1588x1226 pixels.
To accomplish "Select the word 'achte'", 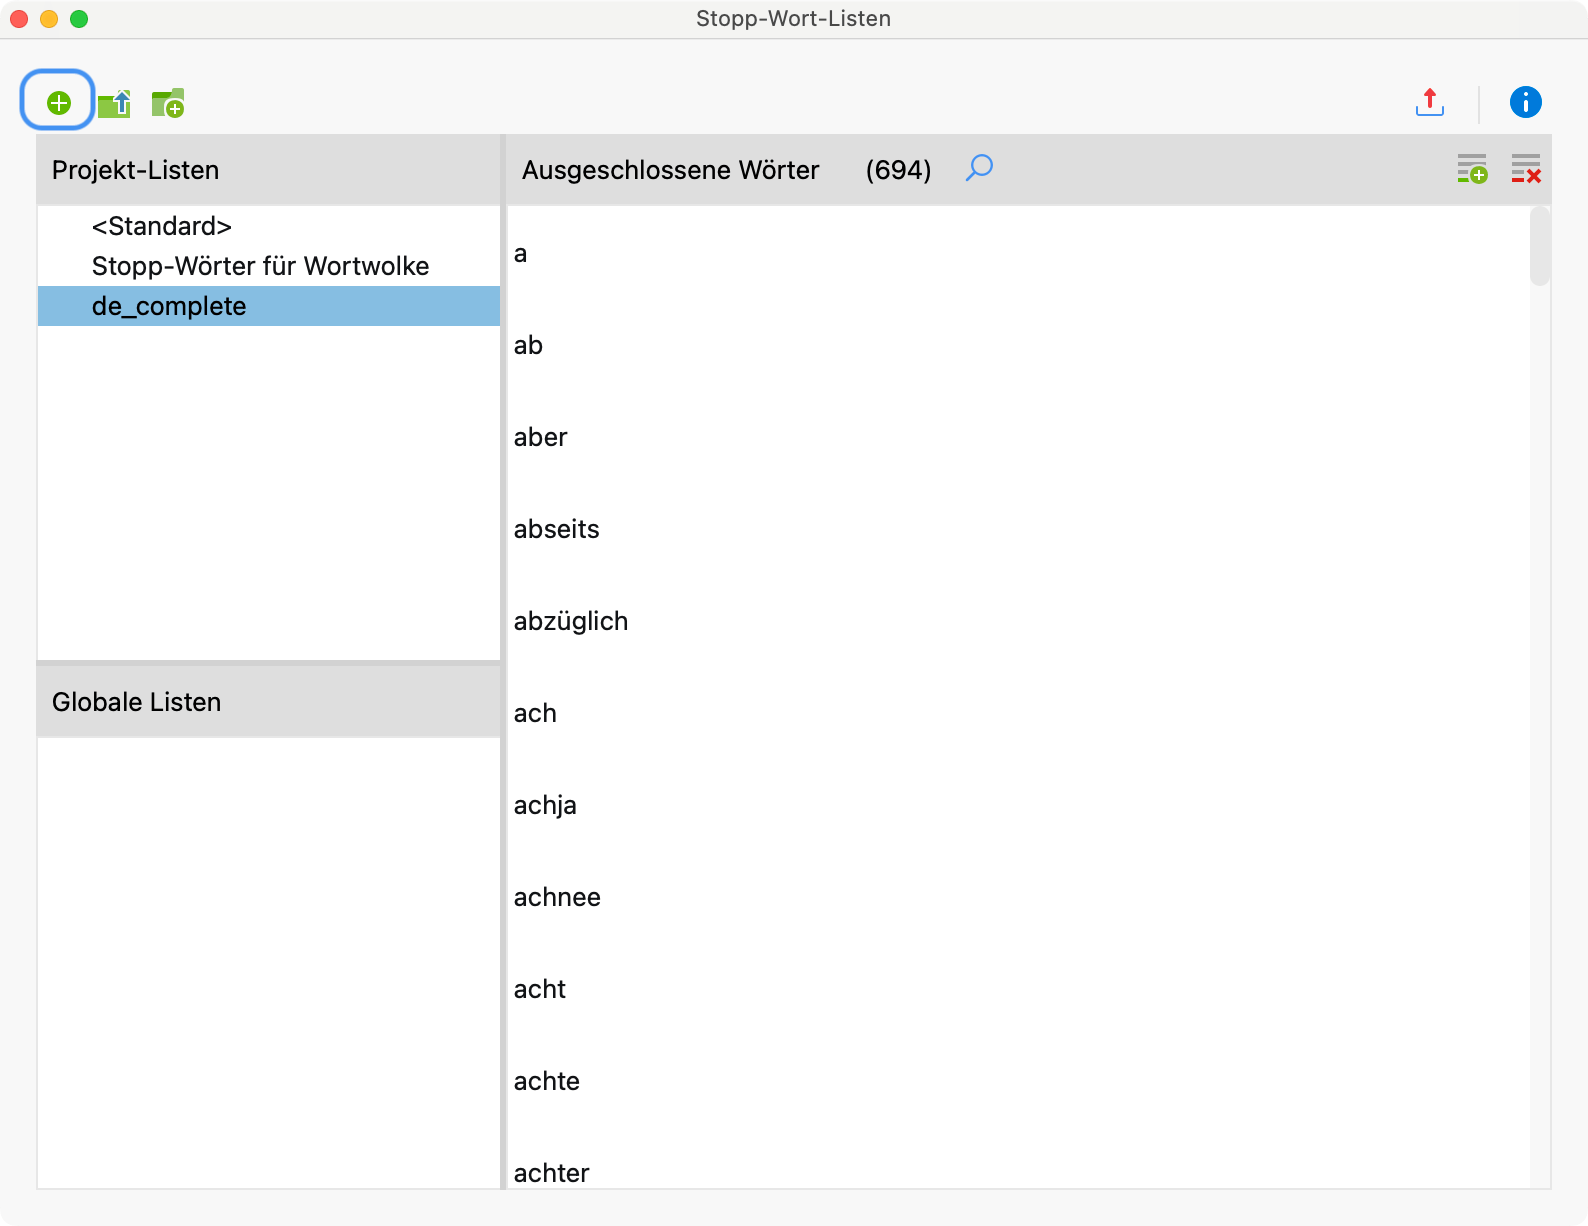I will click(x=547, y=1081).
